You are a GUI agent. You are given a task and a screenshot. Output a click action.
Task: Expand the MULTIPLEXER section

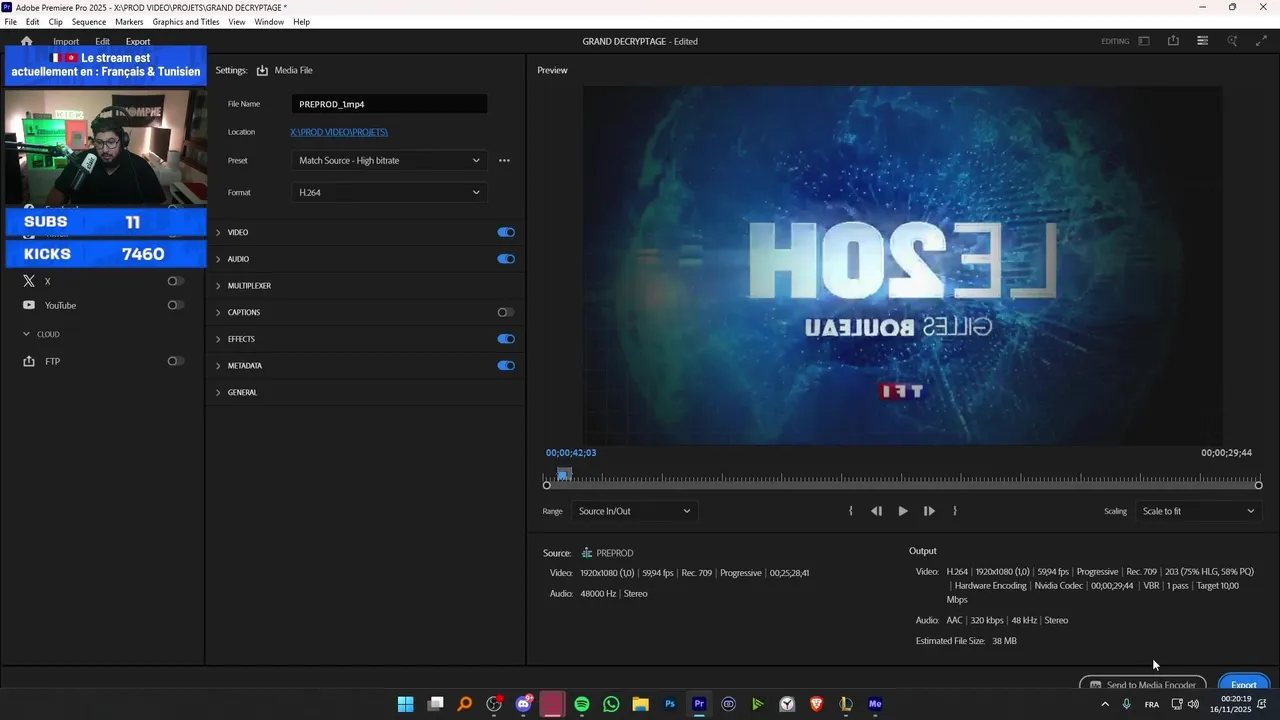[219, 286]
